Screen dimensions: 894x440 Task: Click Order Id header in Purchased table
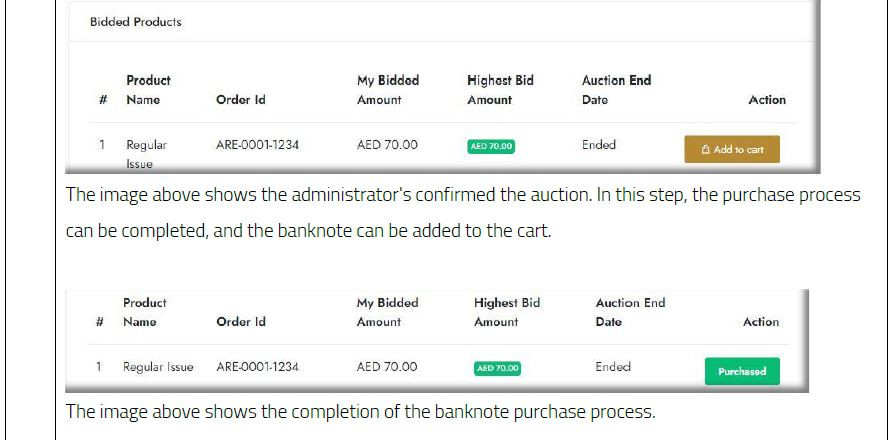pyautogui.click(x=241, y=322)
